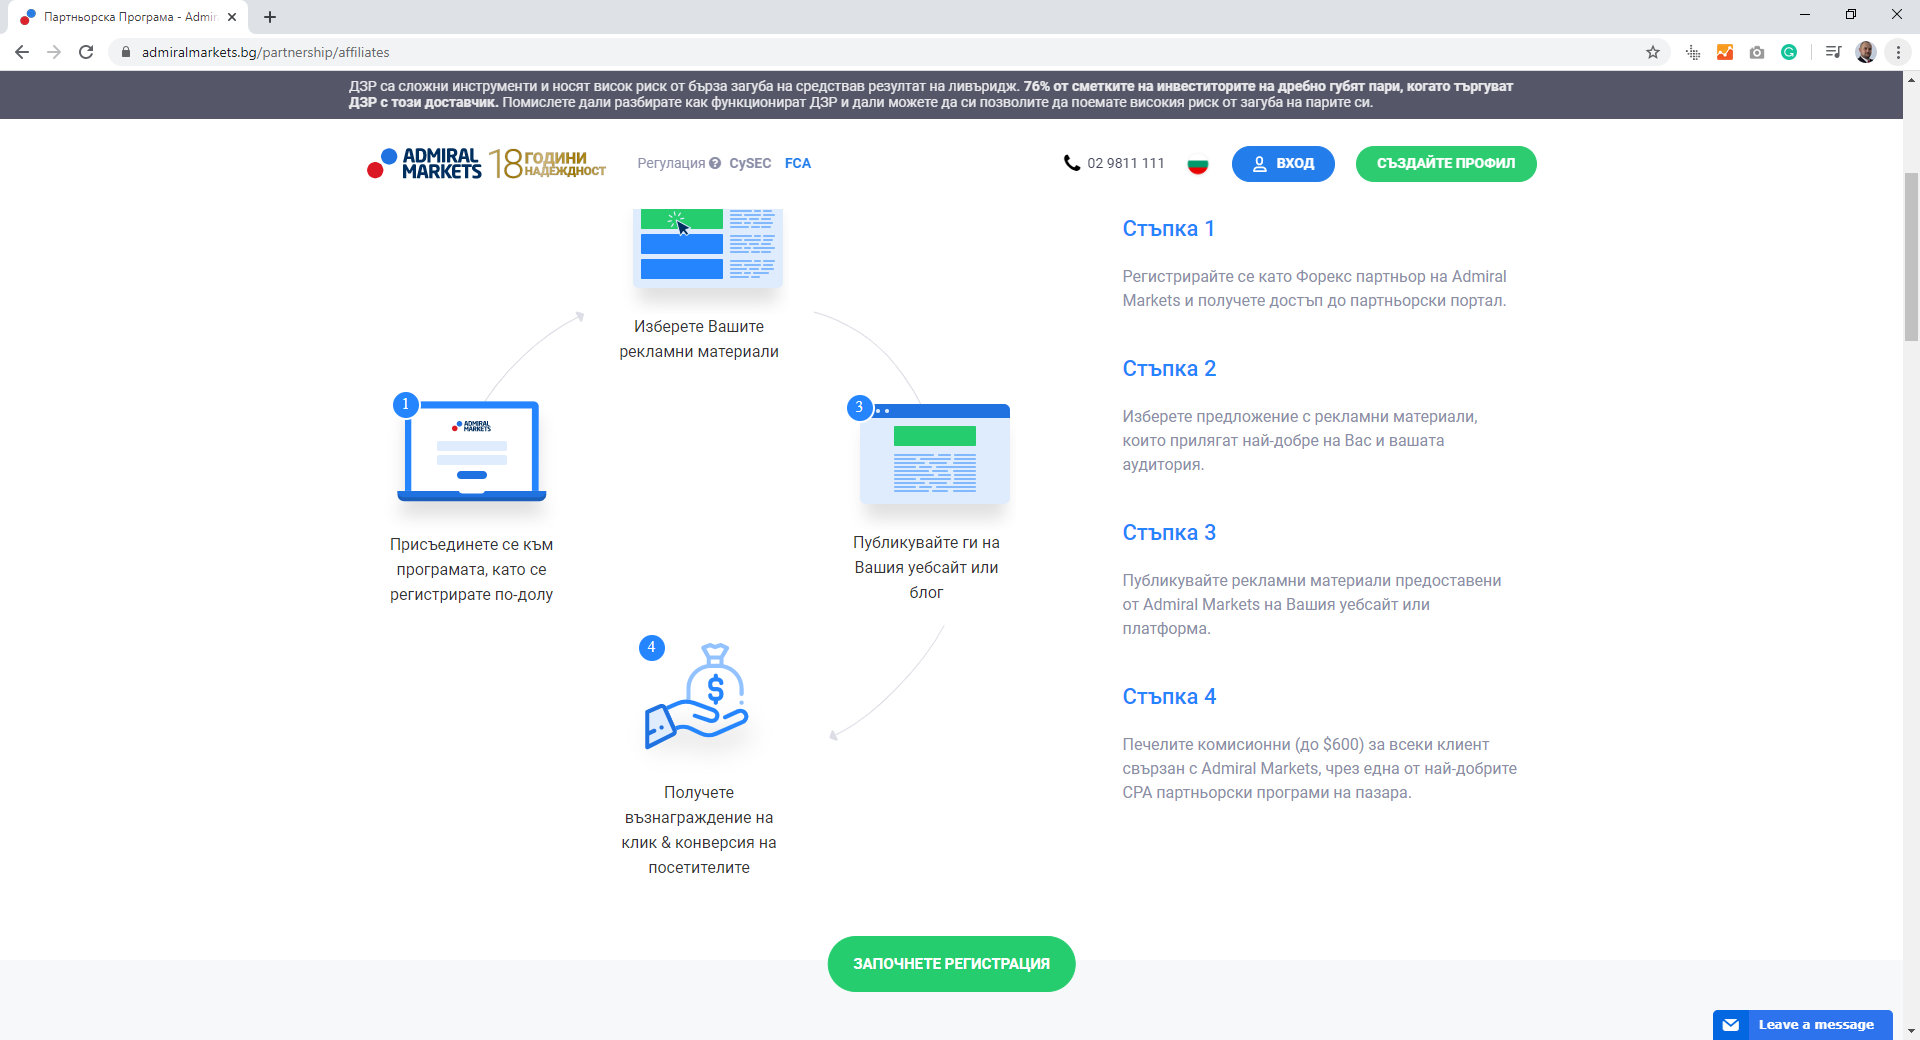Viewport: 1920px width, 1040px height.
Task: Click the Admiral Markets logo
Action: [x=425, y=163]
